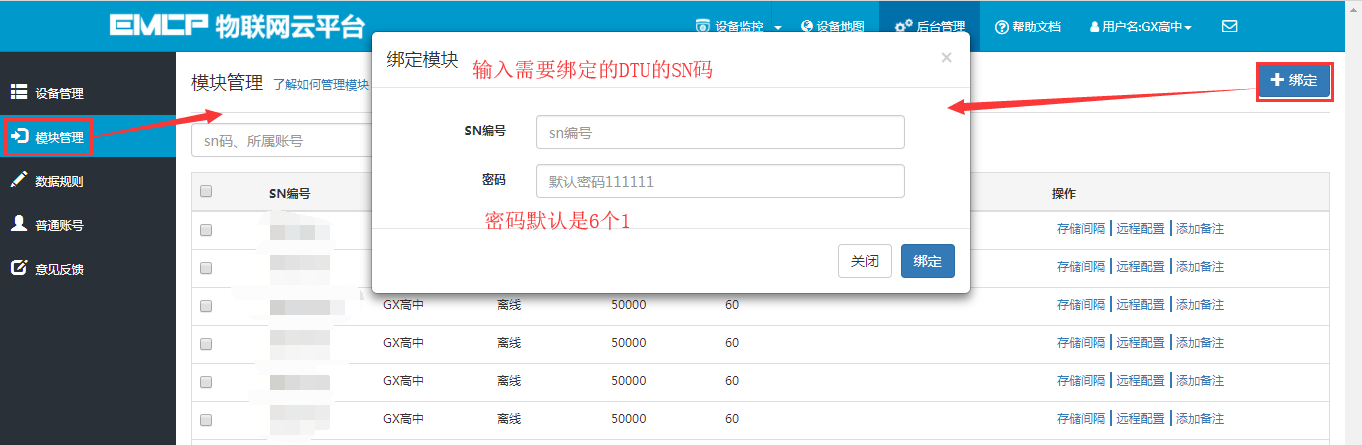Focus the sn码、所属账号 search box
This screenshot has width=1362, height=445.
(281, 141)
